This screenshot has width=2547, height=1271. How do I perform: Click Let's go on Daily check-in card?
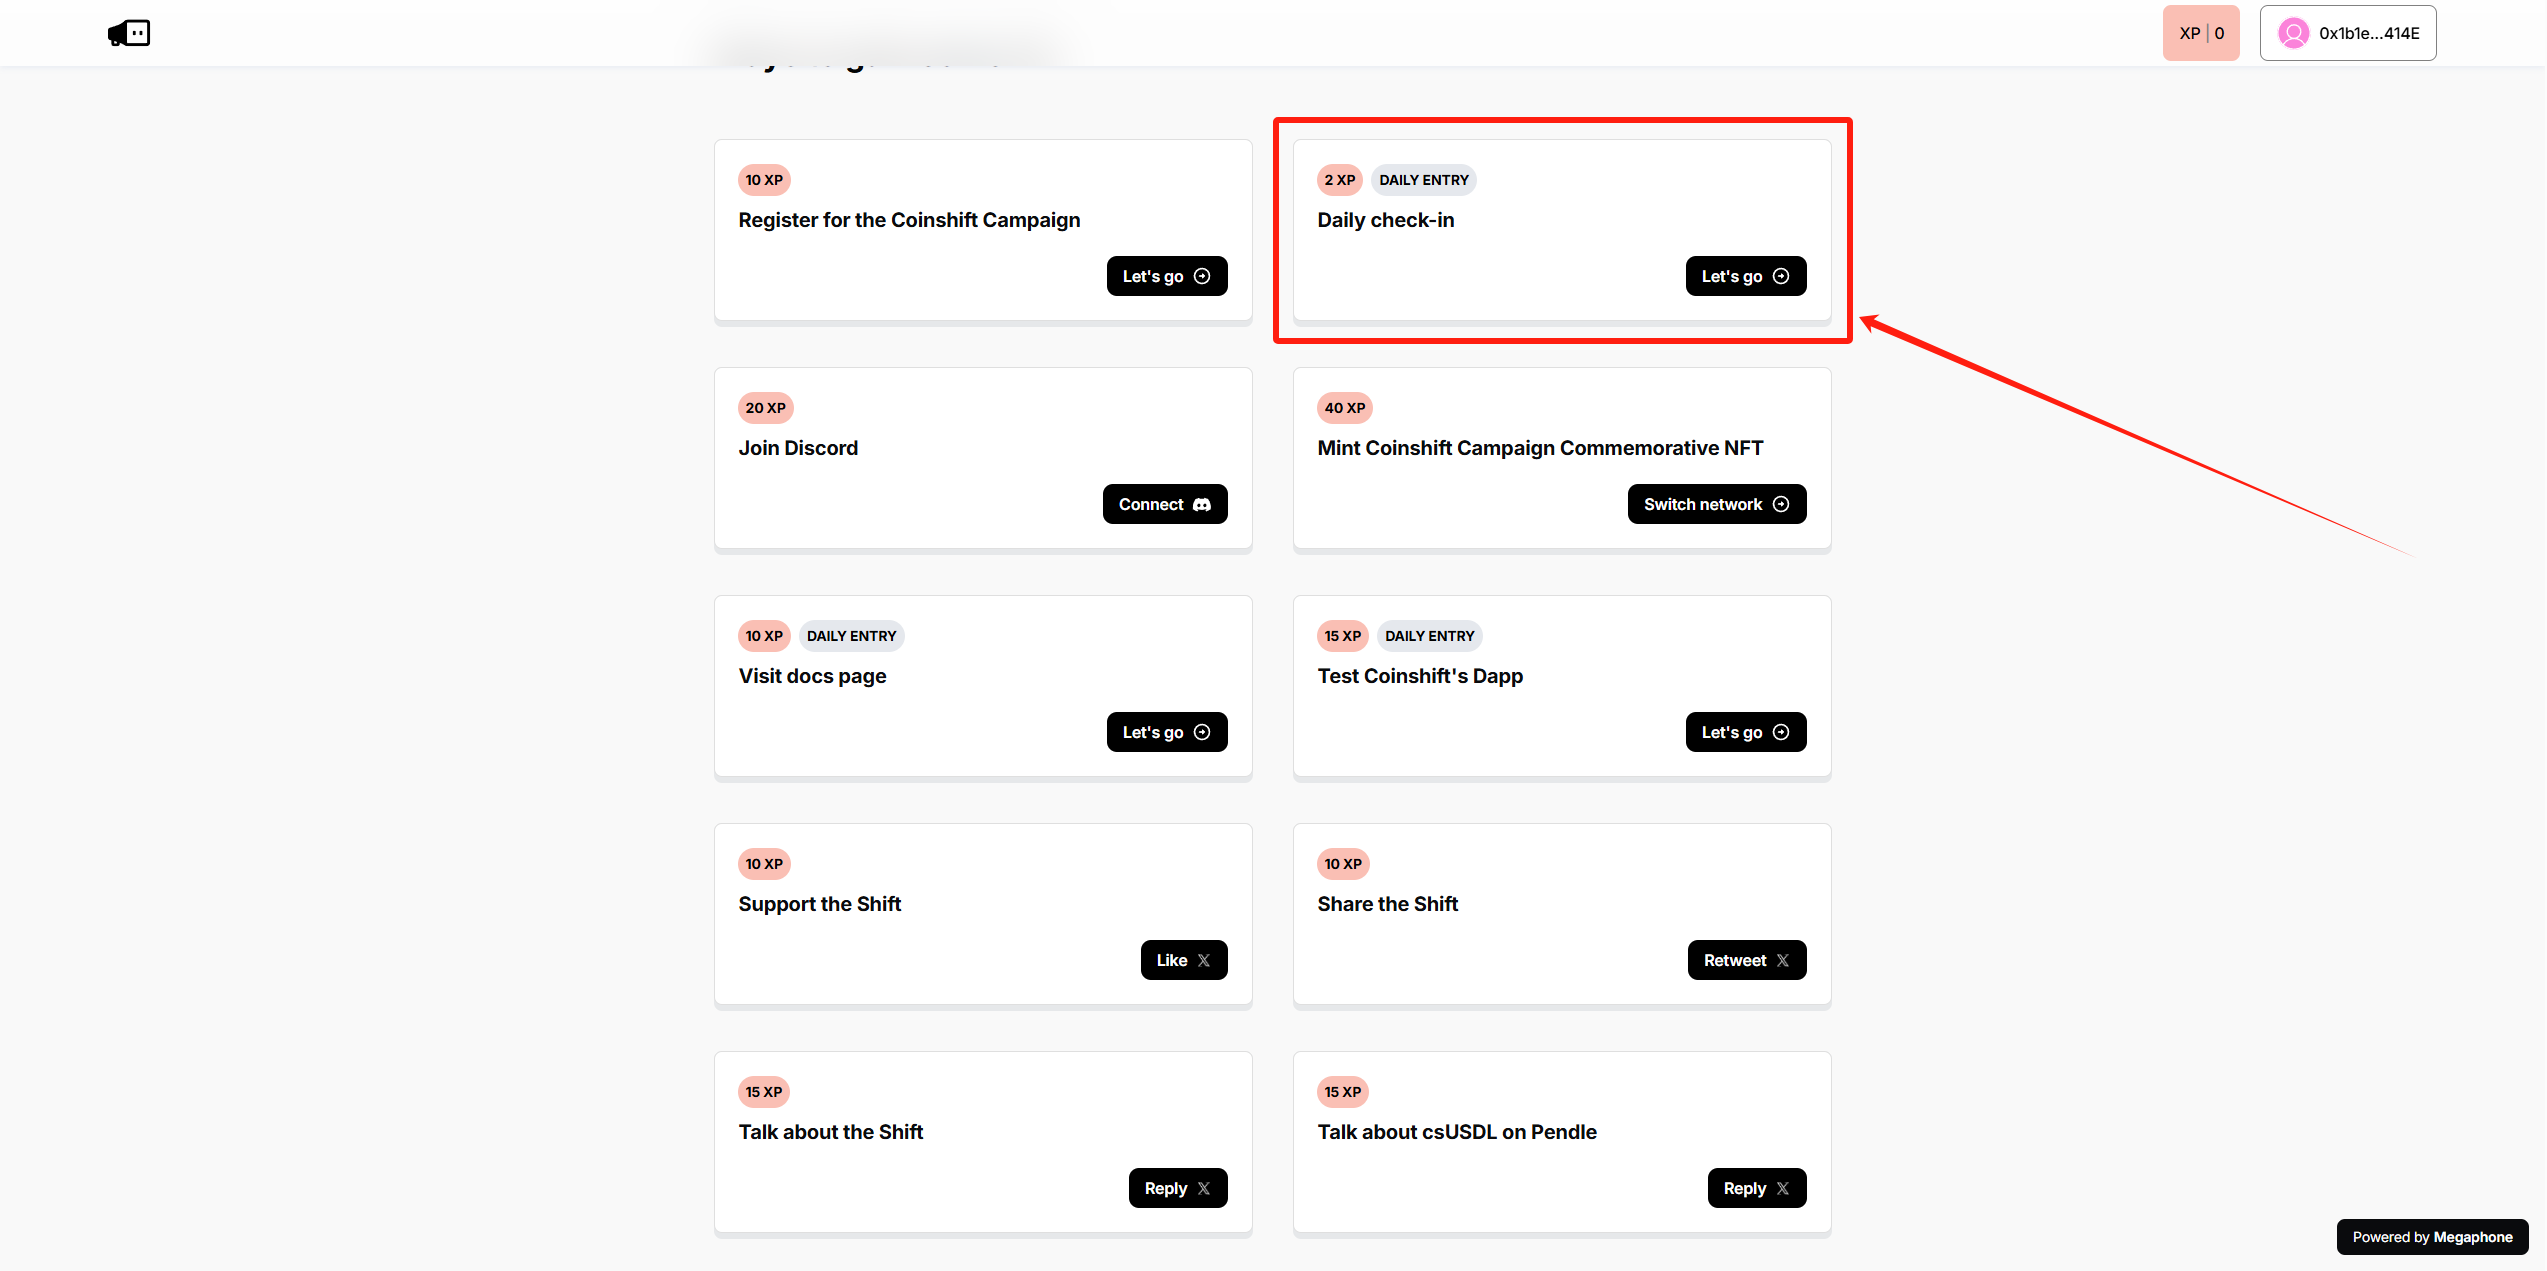(x=1746, y=276)
